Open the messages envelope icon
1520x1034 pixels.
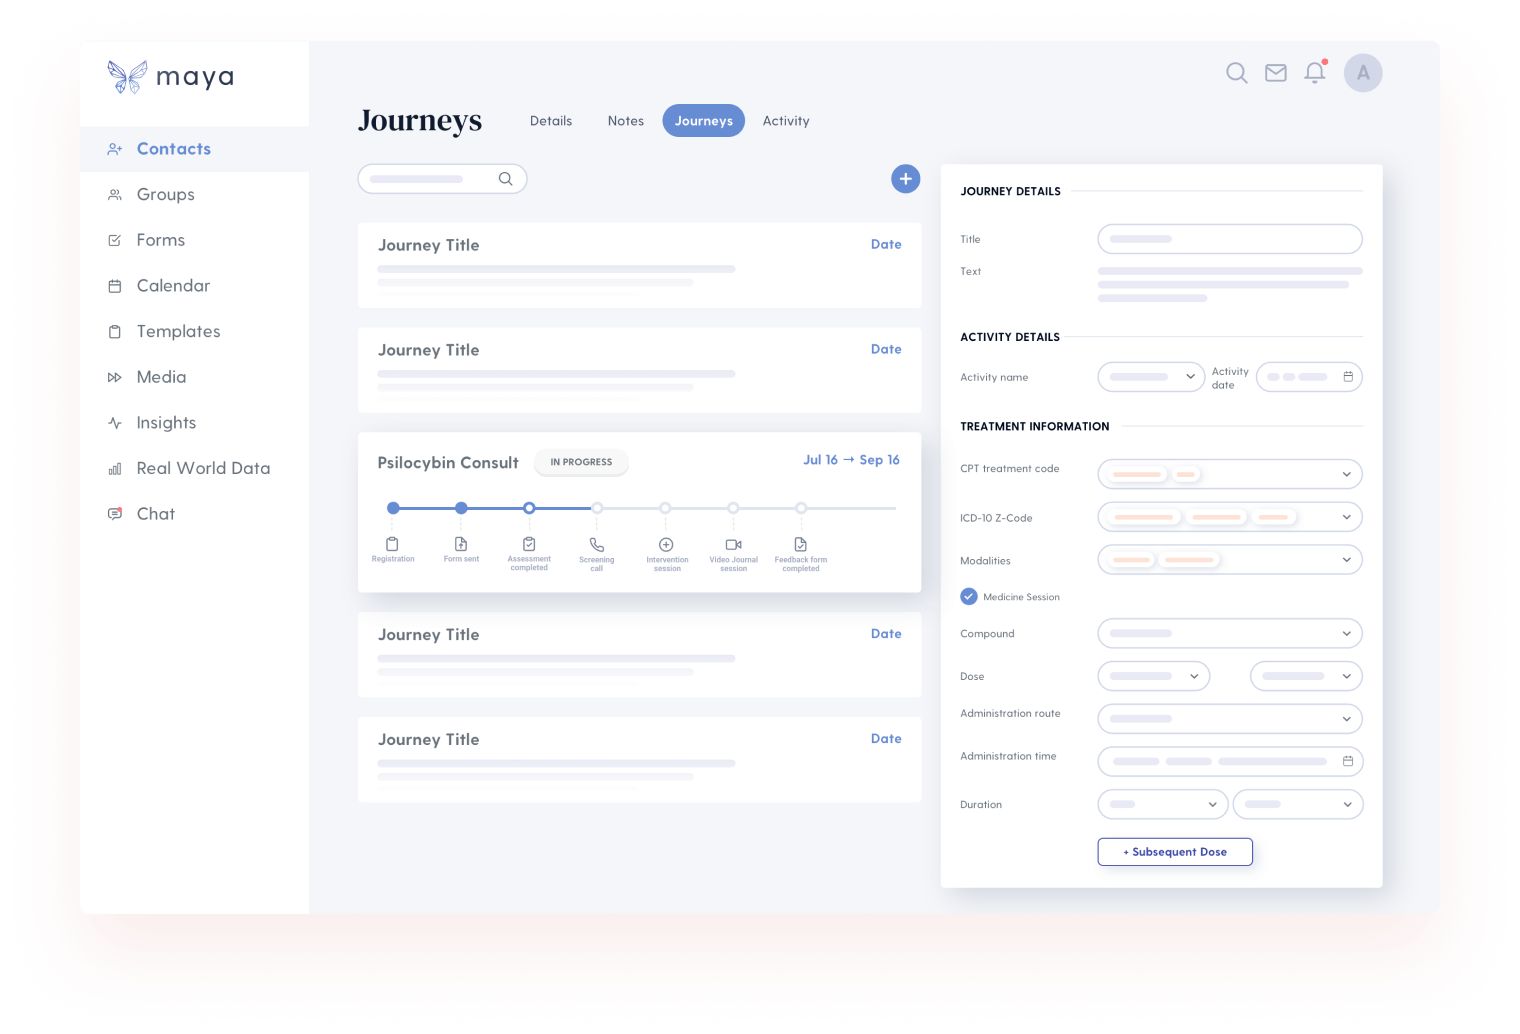click(1276, 73)
